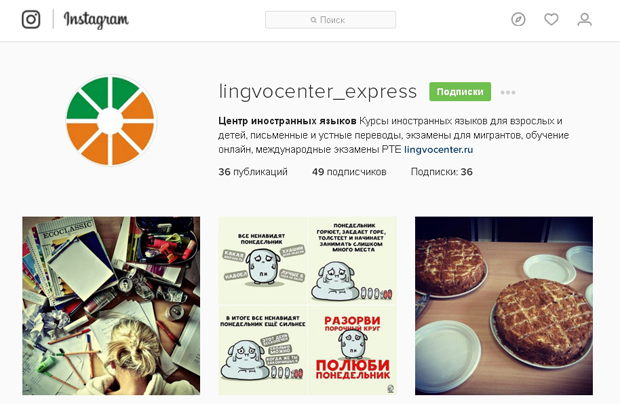620x404 pixels.
Task: Open the Explore compass icon
Action: [518, 19]
